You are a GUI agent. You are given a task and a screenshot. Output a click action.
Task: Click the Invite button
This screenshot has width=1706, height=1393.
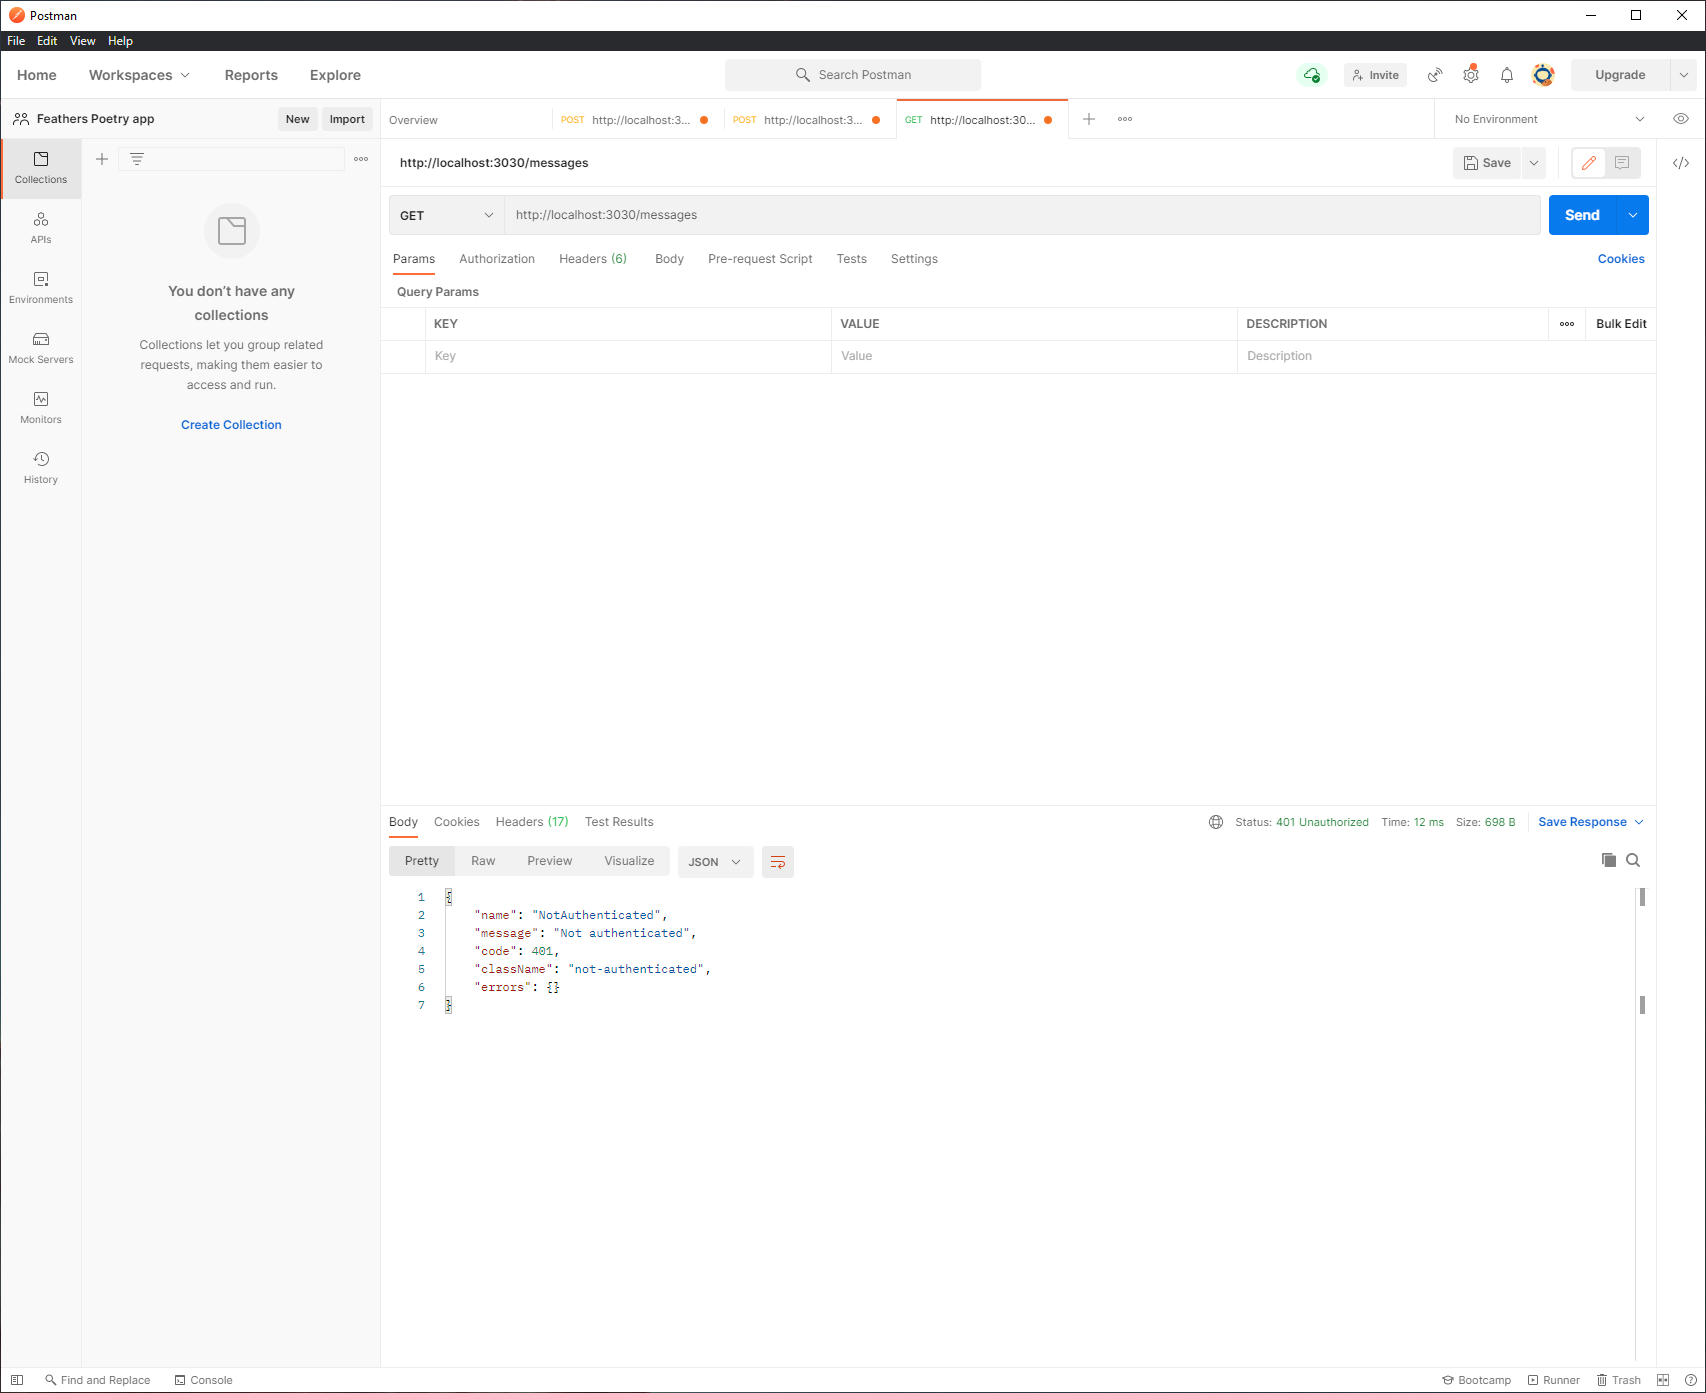coord(1375,75)
